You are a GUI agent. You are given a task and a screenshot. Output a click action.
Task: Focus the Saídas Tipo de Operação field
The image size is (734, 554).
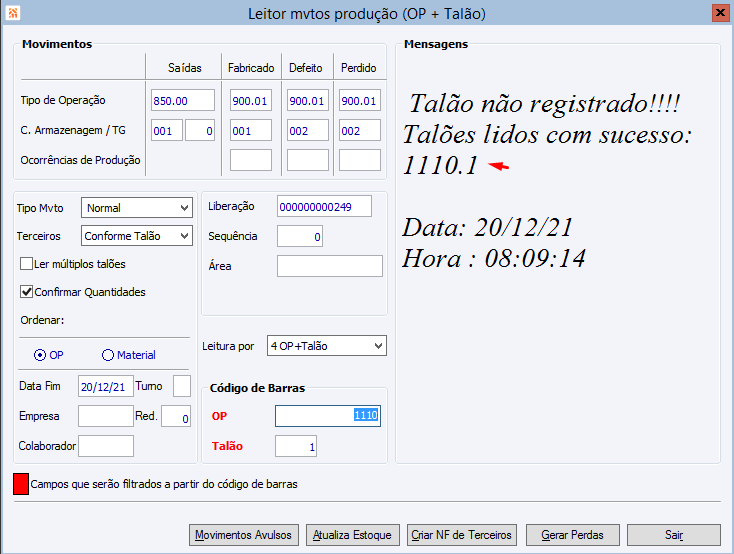[x=183, y=101]
